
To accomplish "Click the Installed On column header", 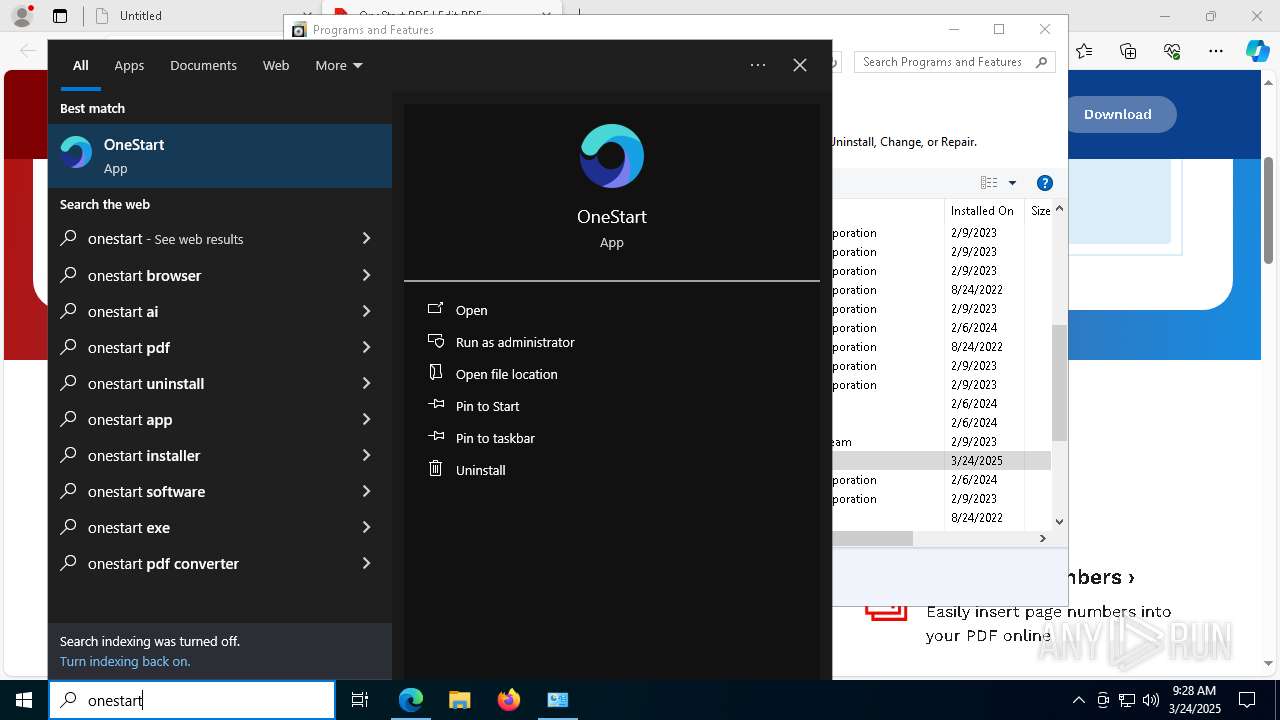I will point(984,211).
